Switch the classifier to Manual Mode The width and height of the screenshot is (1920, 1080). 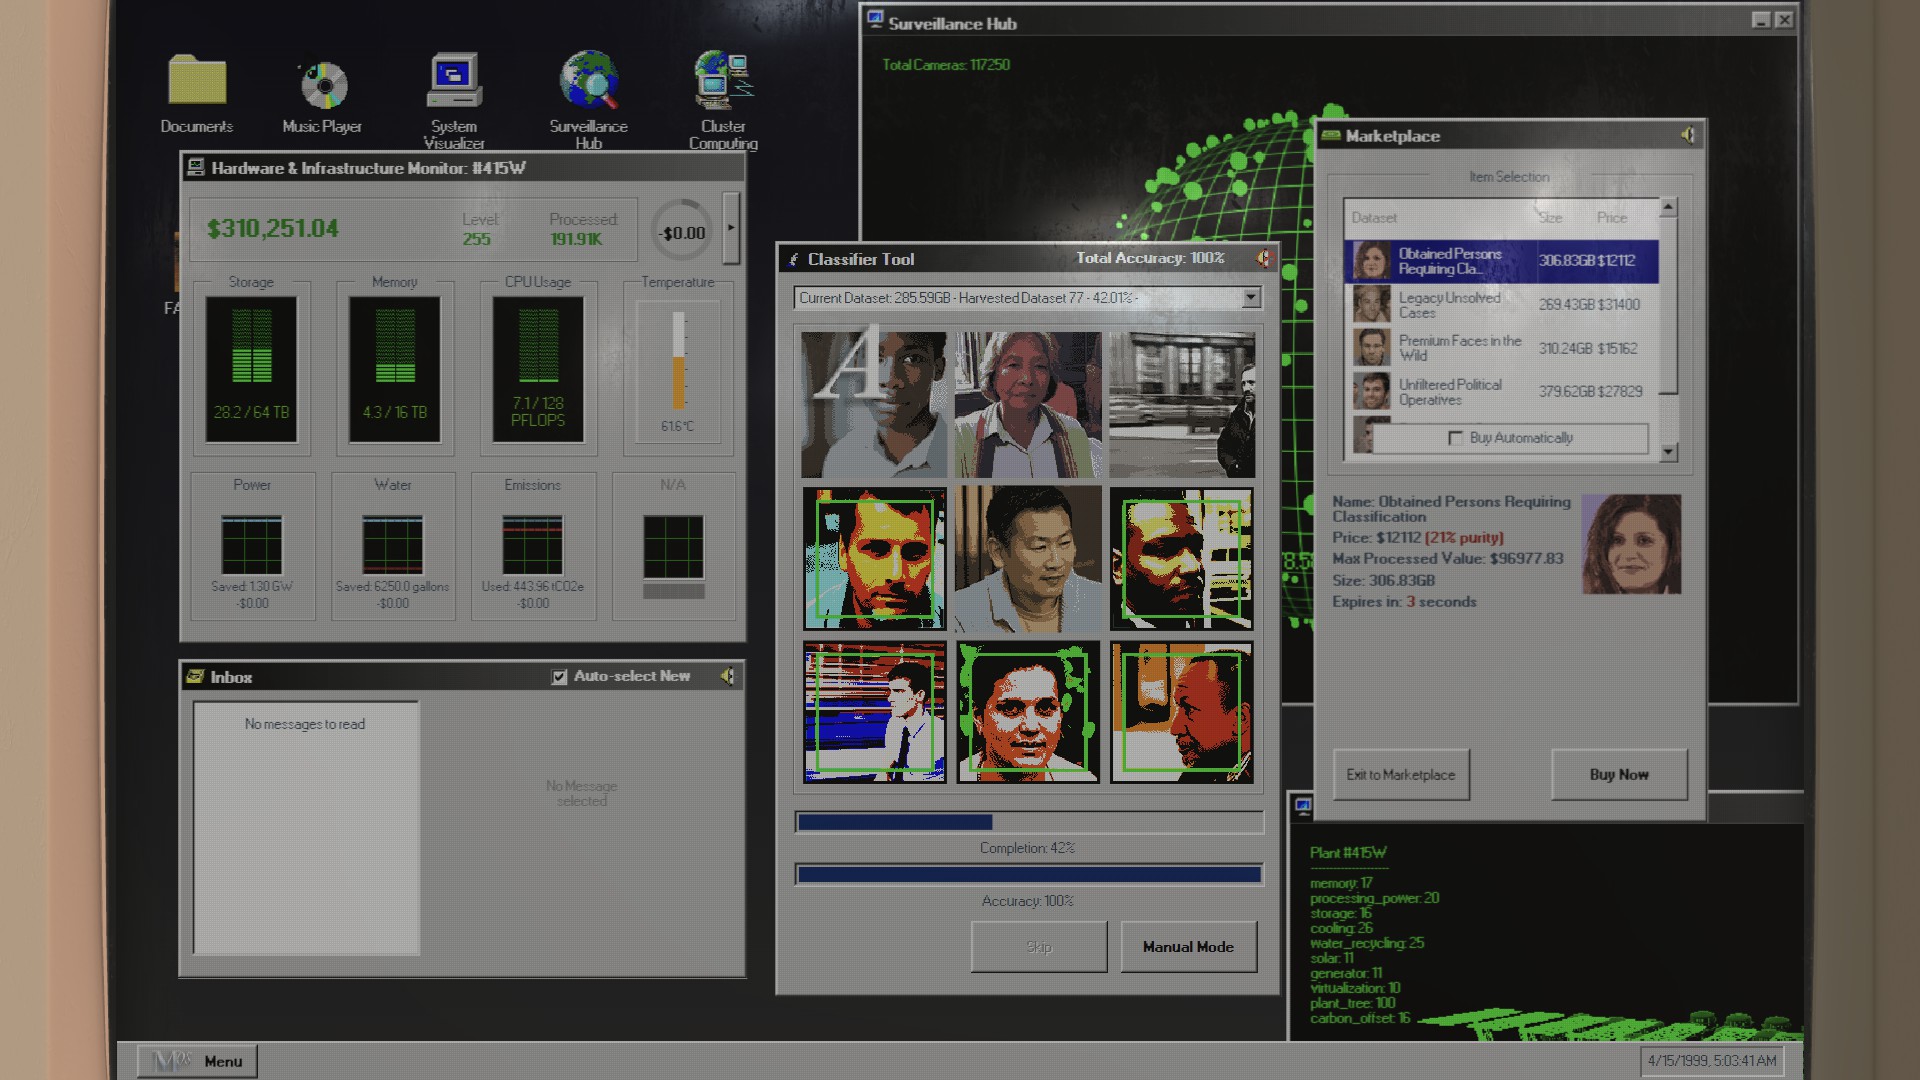click(x=1188, y=947)
